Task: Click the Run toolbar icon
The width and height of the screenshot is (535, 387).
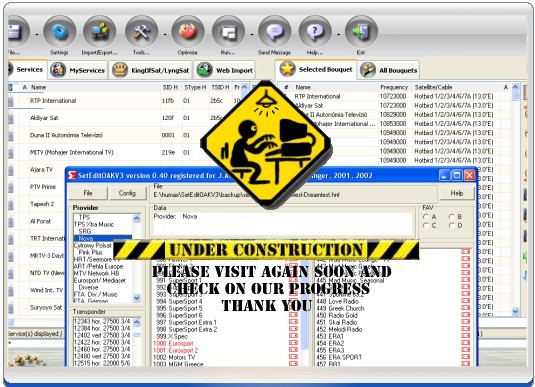Action: (x=228, y=32)
